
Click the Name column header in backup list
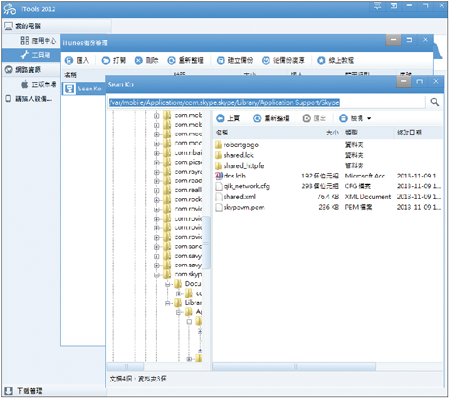[x=70, y=75]
